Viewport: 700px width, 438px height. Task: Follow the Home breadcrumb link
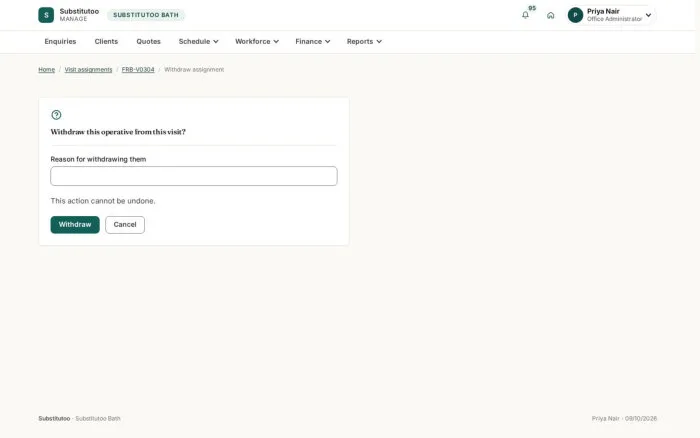[x=46, y=70]
